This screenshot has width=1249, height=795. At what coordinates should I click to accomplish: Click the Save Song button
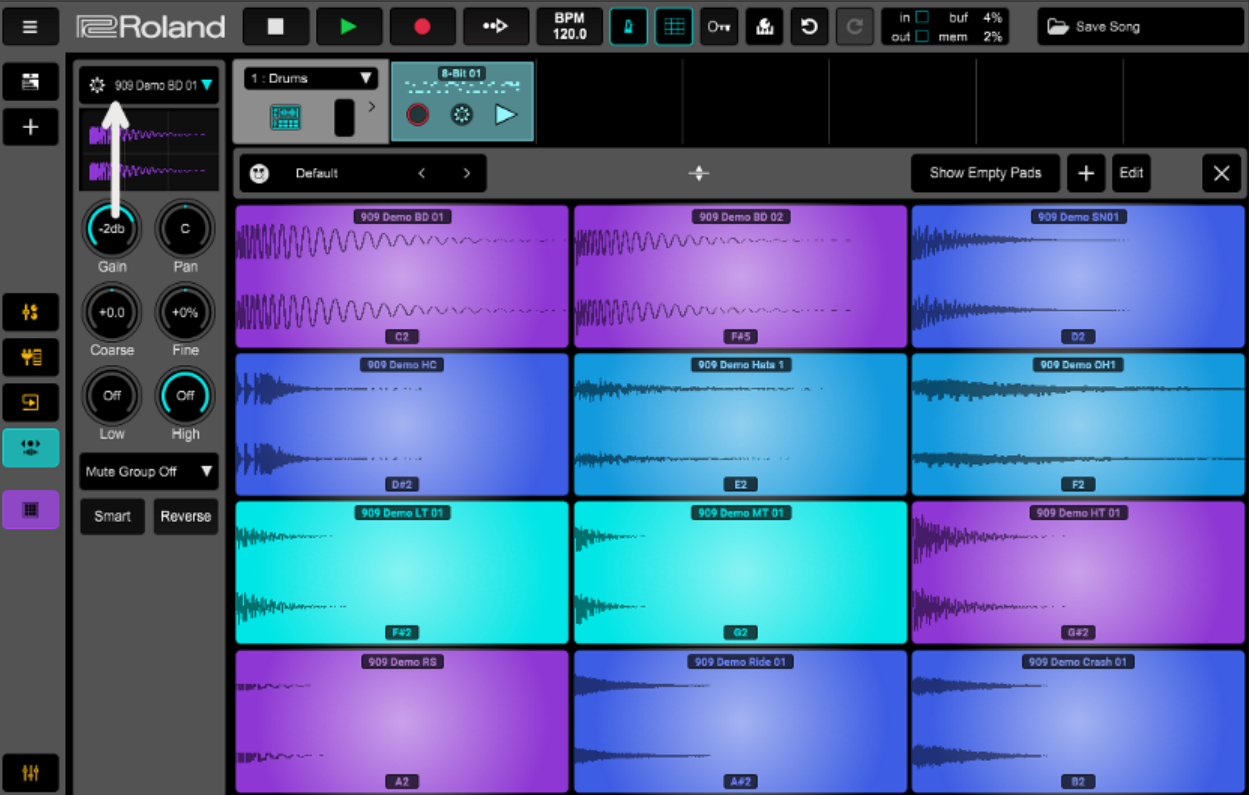[1138, 27]
